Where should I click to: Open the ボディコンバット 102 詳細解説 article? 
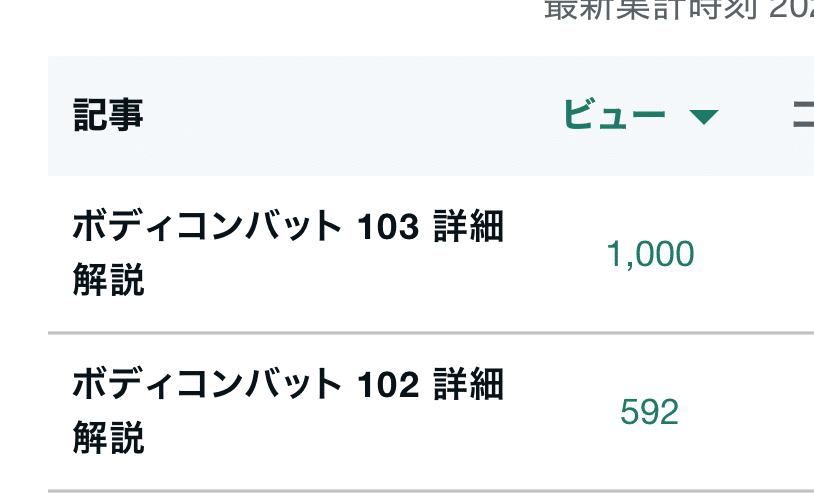287,410
